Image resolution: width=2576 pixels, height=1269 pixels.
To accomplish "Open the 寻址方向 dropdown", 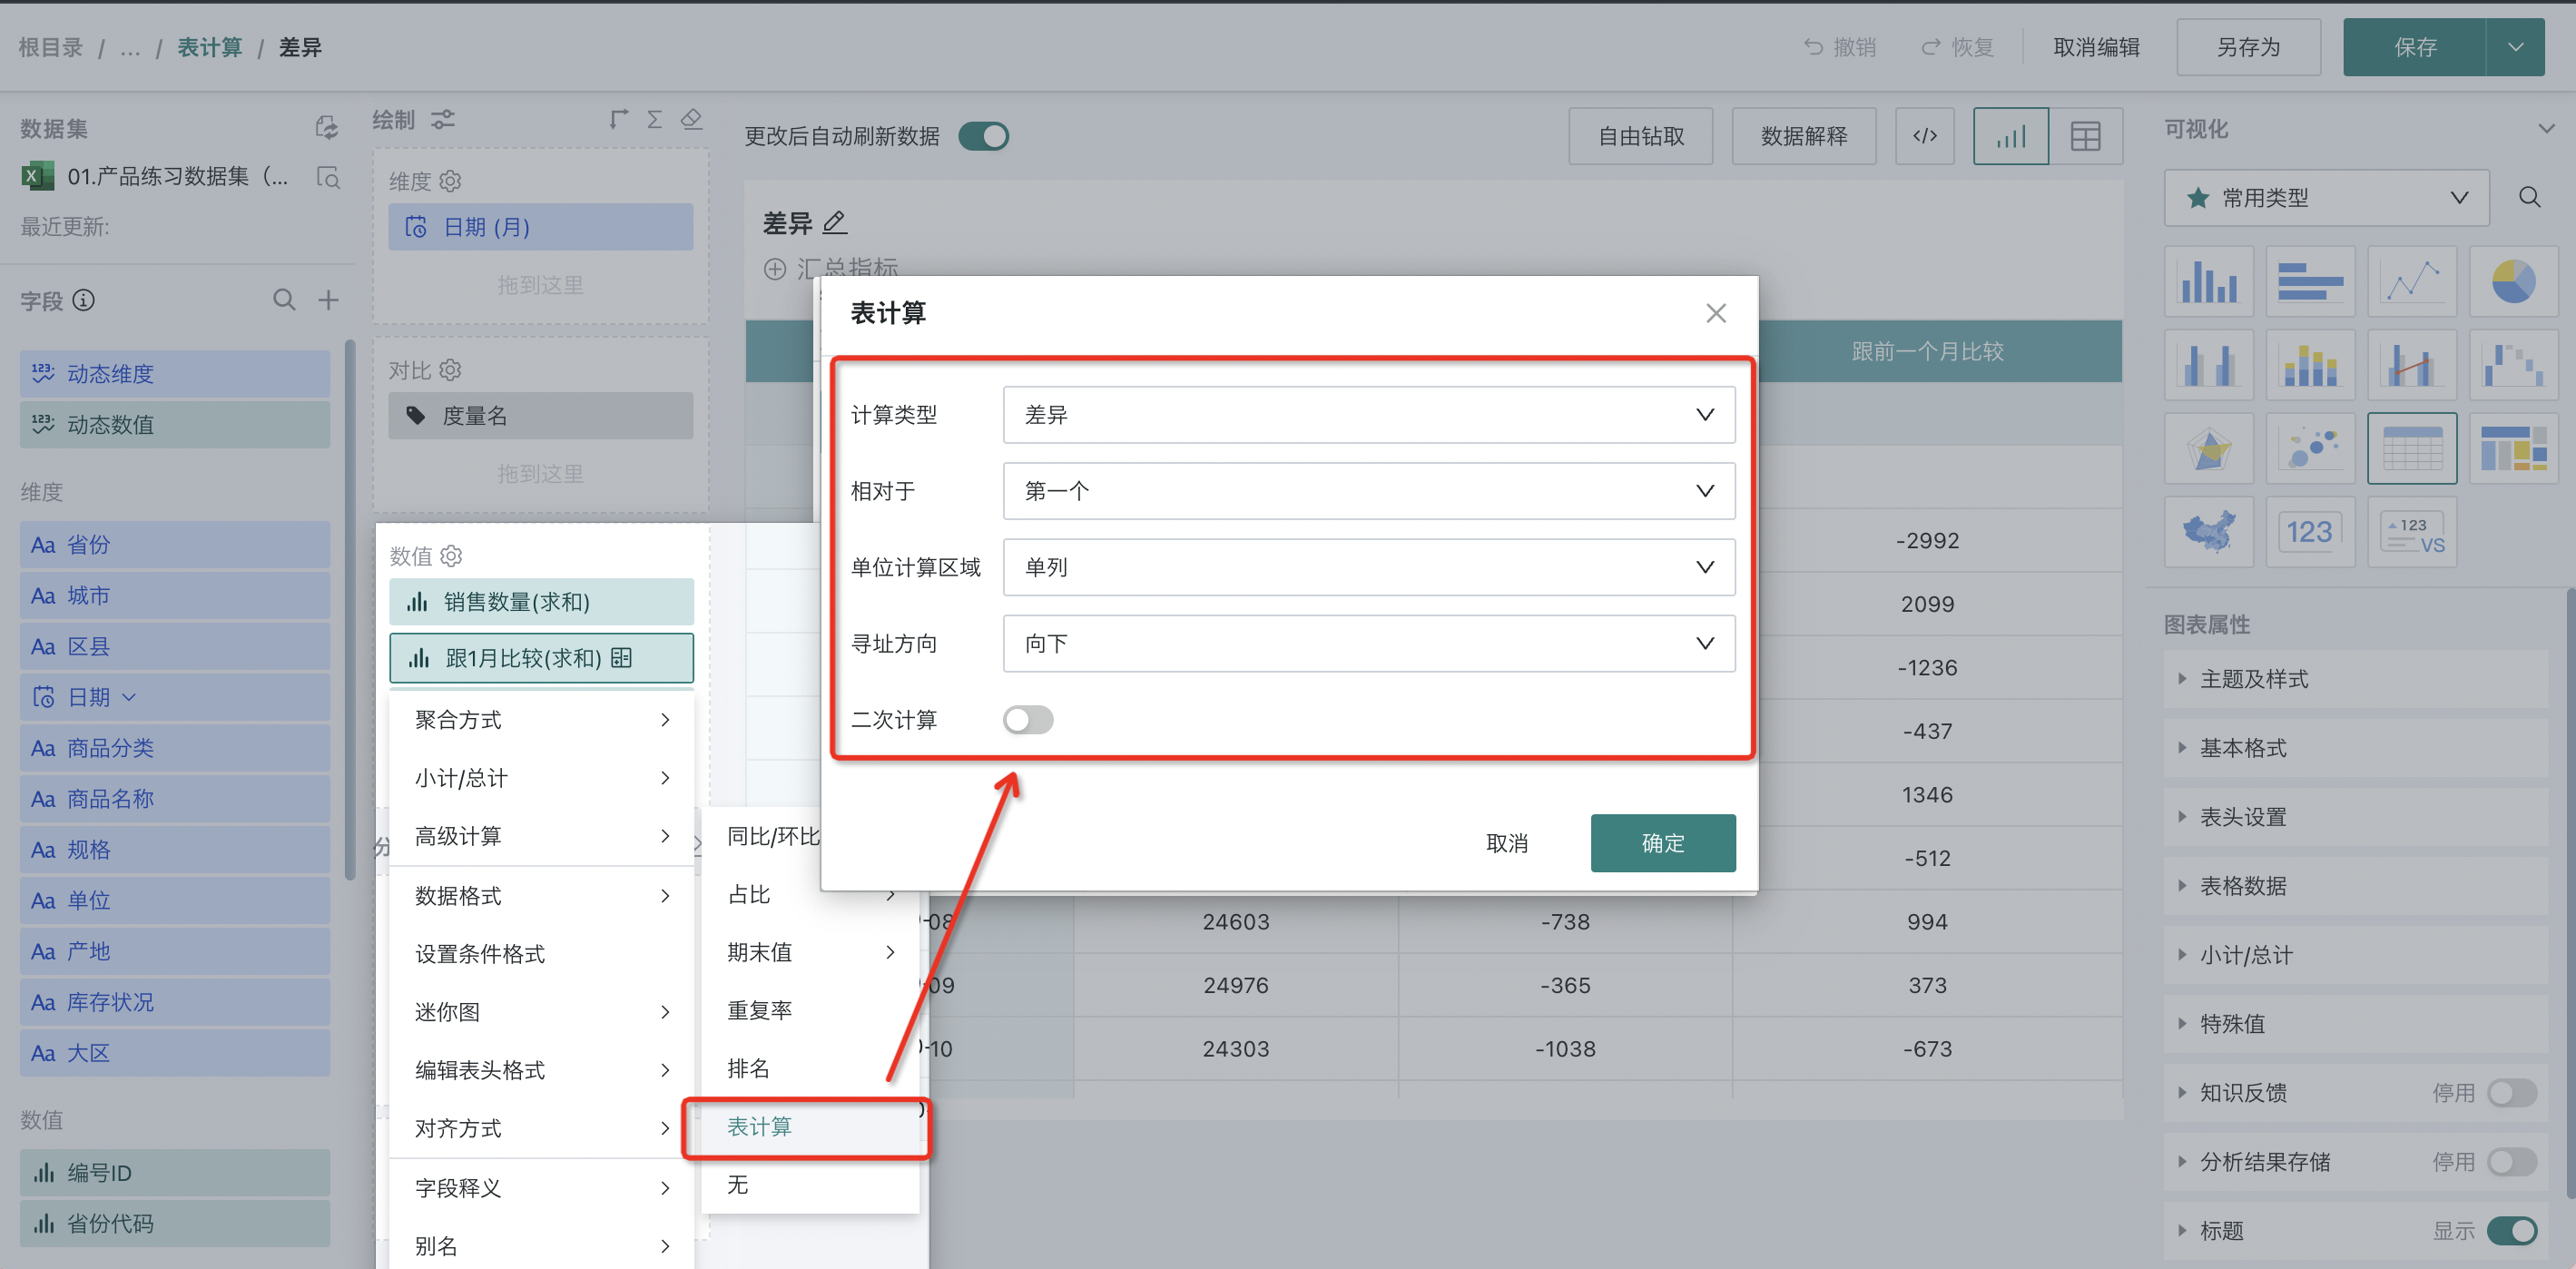I will pyautogui.click(x=1368, y=644).
